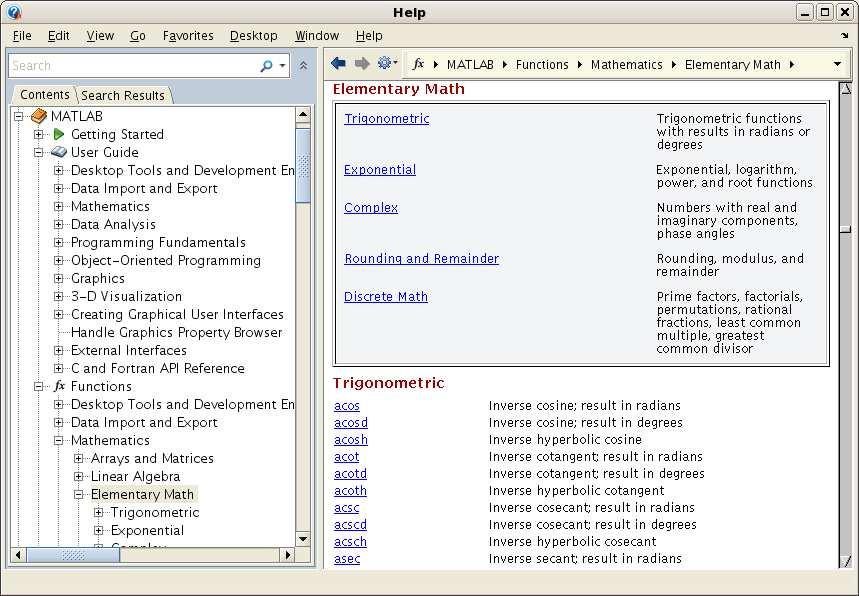Click the Elementary Math breadcrumb item
The width and height of the screenshot is (859, 596).
732,65
